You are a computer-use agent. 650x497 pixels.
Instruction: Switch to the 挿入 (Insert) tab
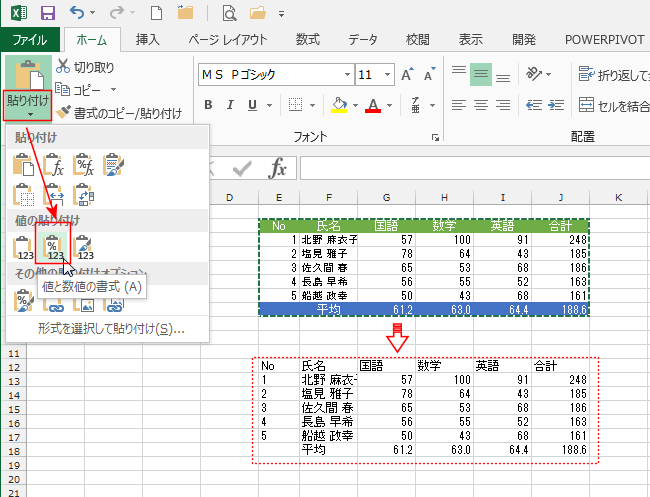click(x=148, y=40)
